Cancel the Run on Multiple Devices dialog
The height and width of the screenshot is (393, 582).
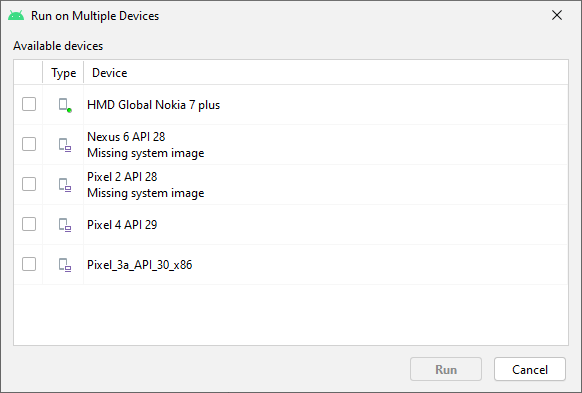pos(530,369)
